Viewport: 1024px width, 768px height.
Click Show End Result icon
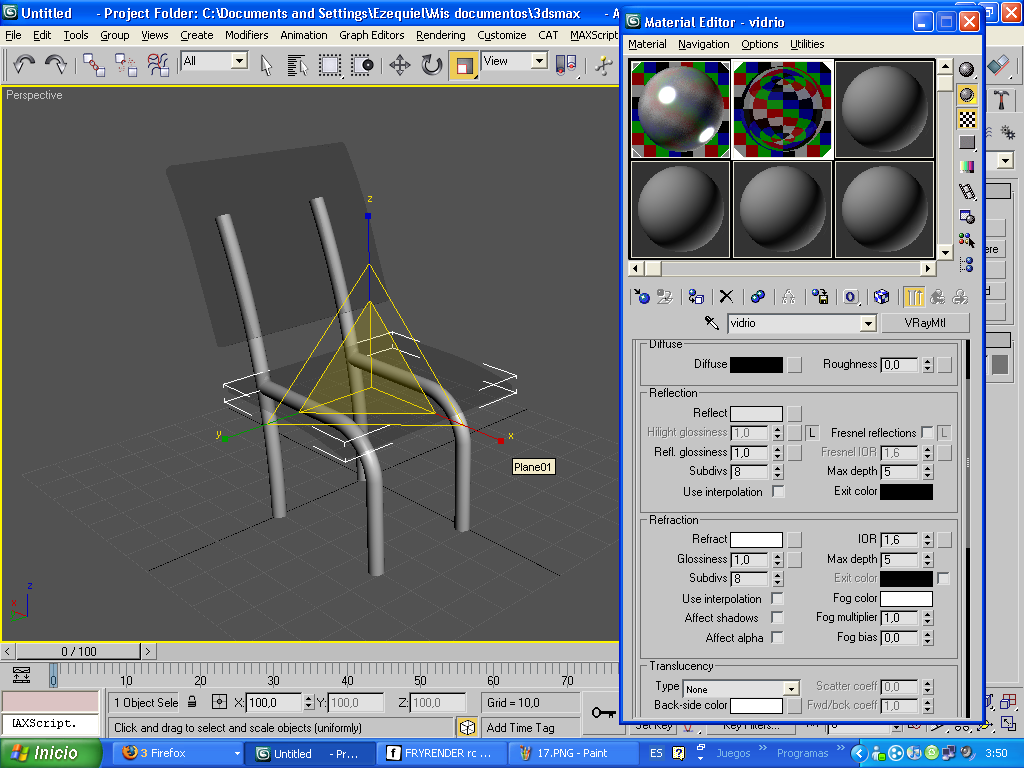click(914, 297)
